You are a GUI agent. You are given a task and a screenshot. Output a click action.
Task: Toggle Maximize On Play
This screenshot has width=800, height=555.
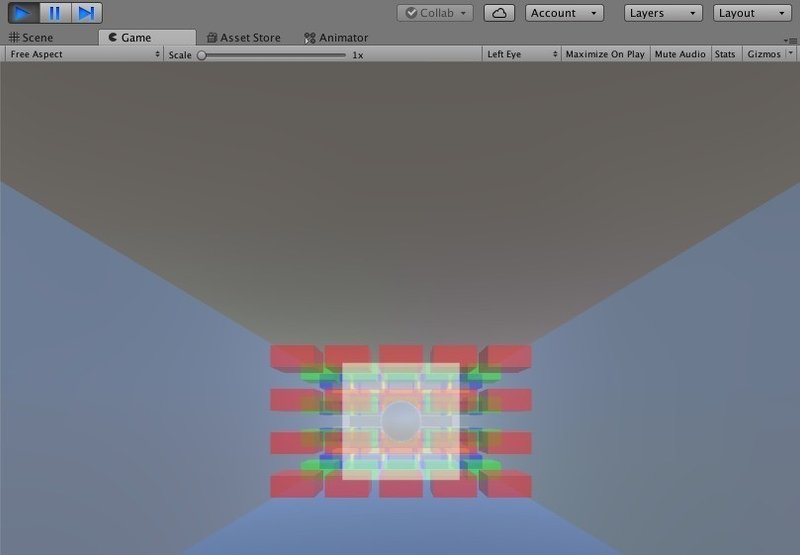point(605,54)
